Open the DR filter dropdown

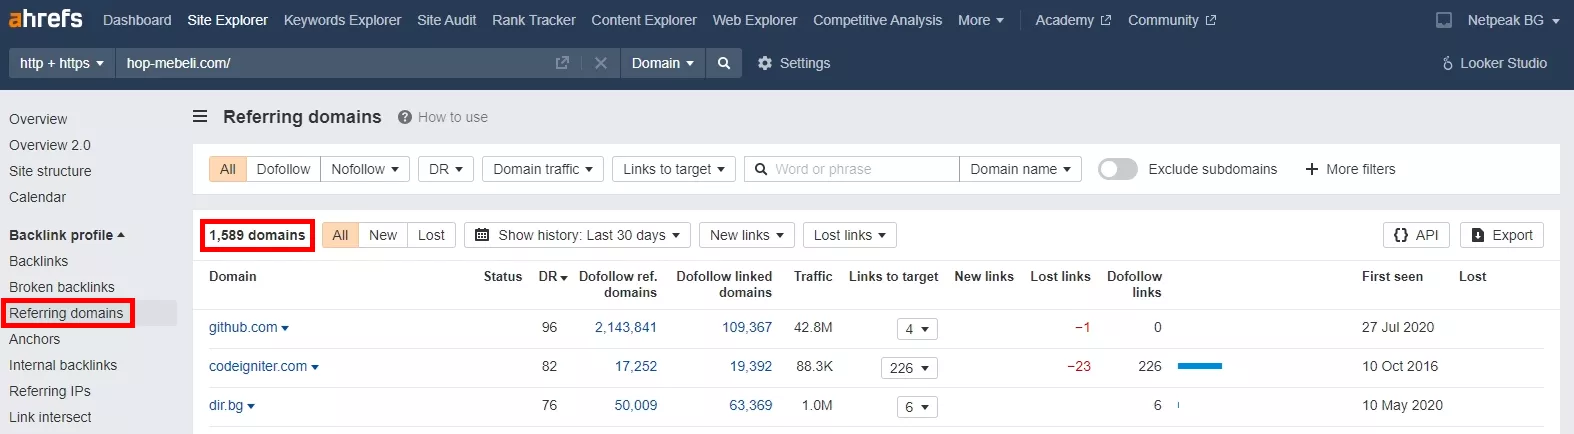pos(445,169)
